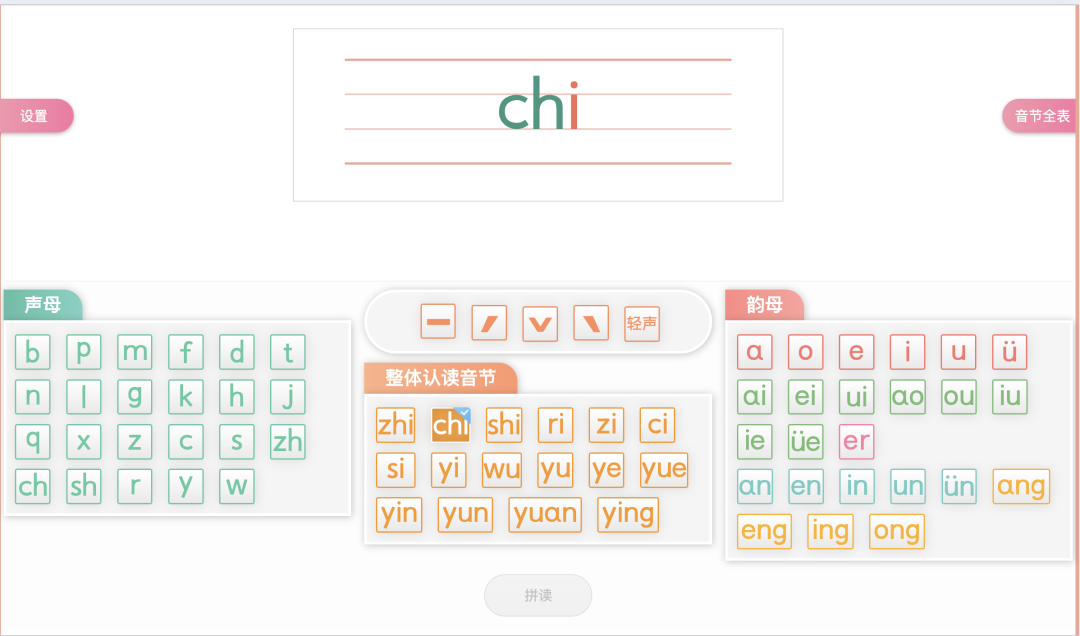Open the 音节全表 syllable table

(x=1044, y=116)
